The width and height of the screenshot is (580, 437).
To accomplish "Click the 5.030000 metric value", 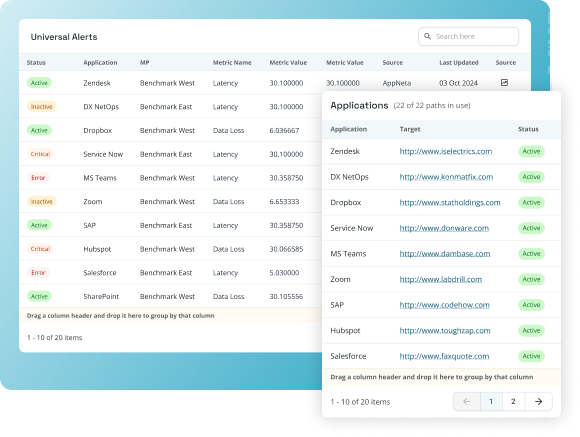I will (284, 273).
